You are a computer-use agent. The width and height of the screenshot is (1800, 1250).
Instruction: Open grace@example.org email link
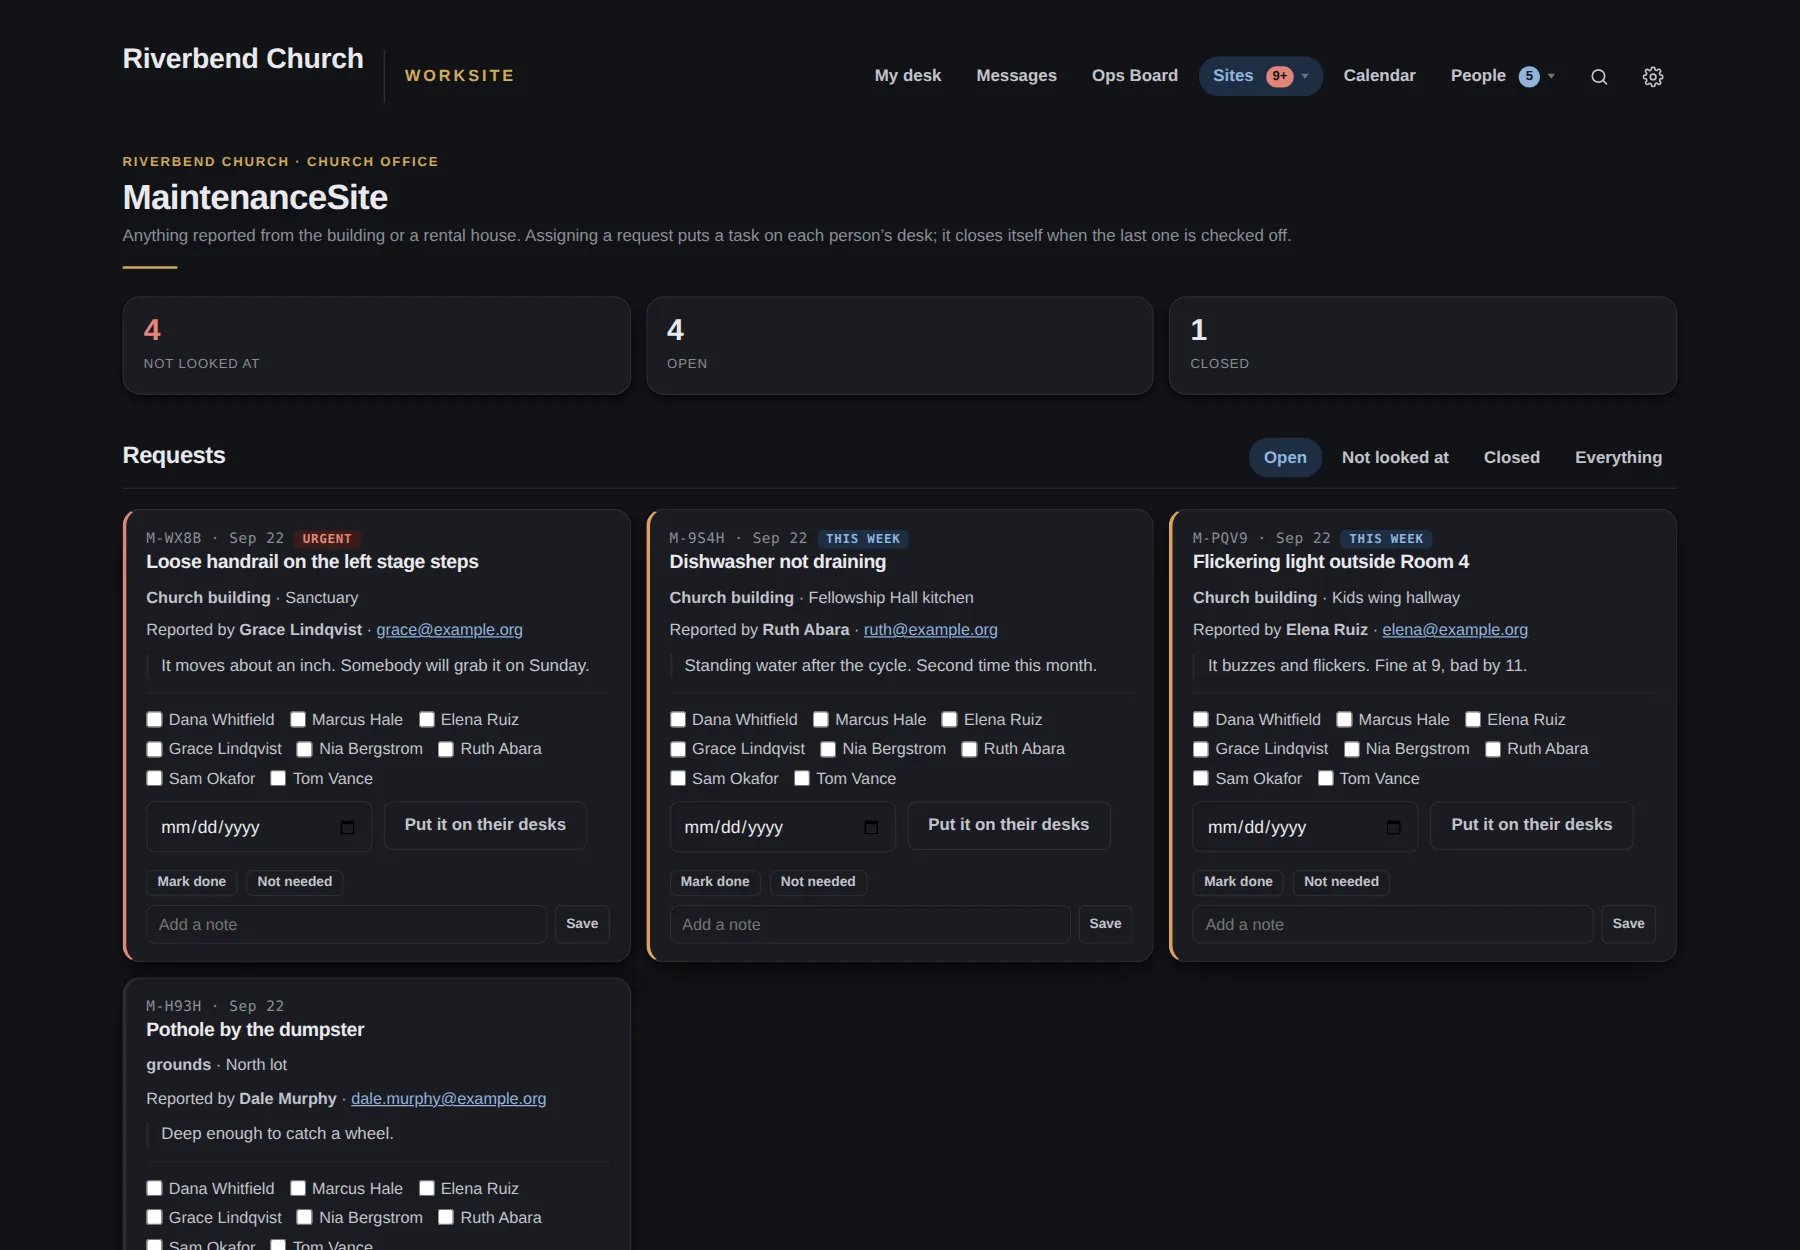[449, 629]
